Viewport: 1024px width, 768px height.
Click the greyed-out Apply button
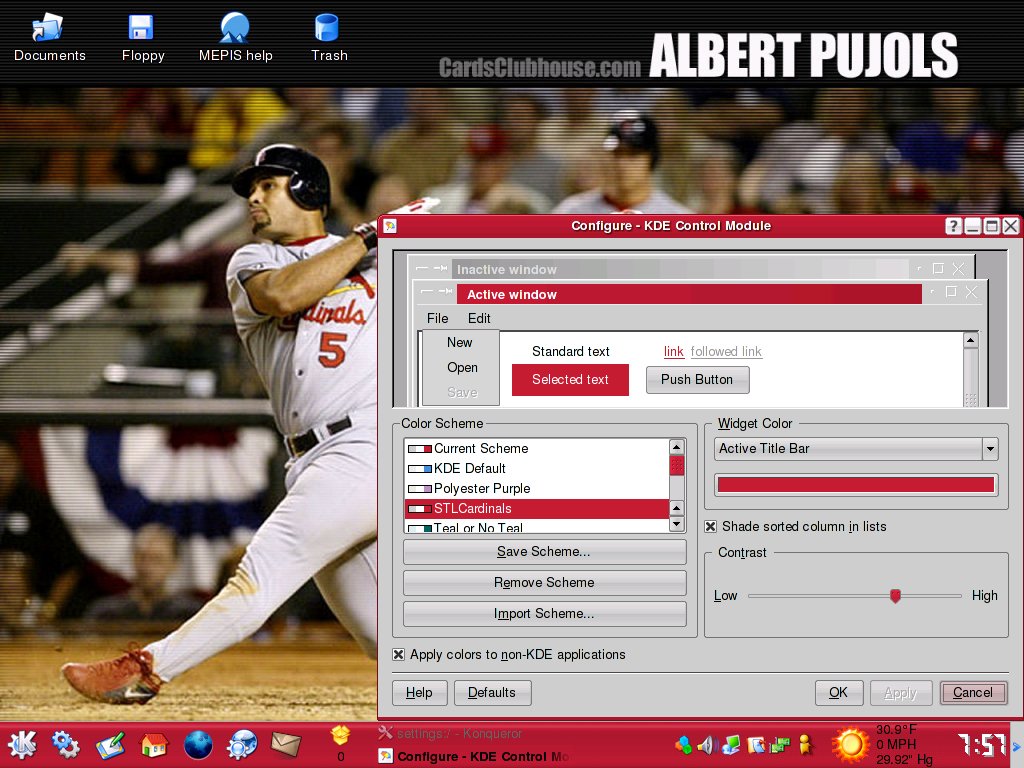[901, 693]
